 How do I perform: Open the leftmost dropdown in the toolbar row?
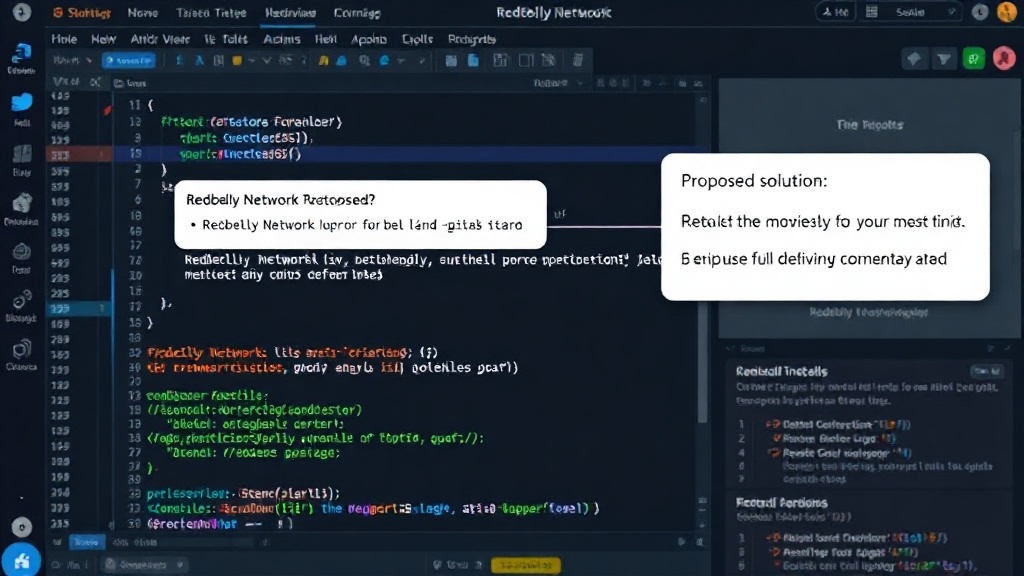pyautogui.click(x=72, y=60)
